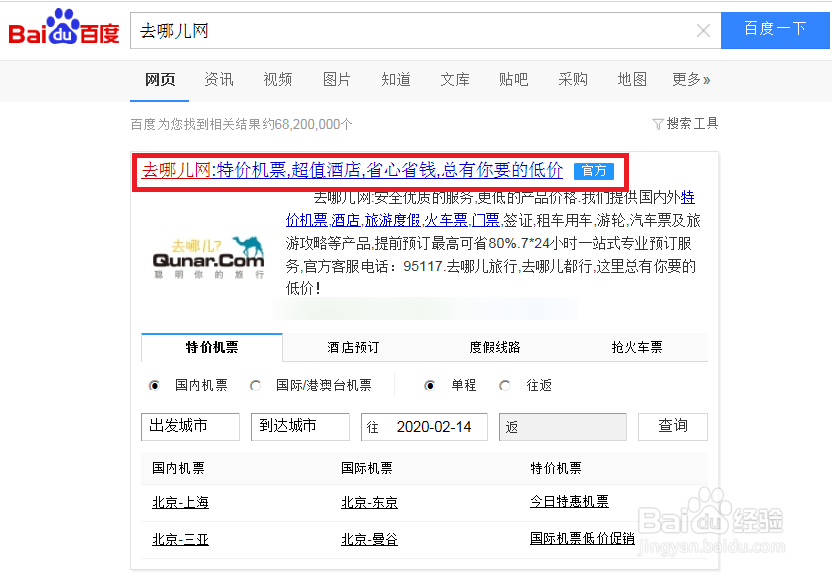Switch to the 网页 tab

point(160,80)
